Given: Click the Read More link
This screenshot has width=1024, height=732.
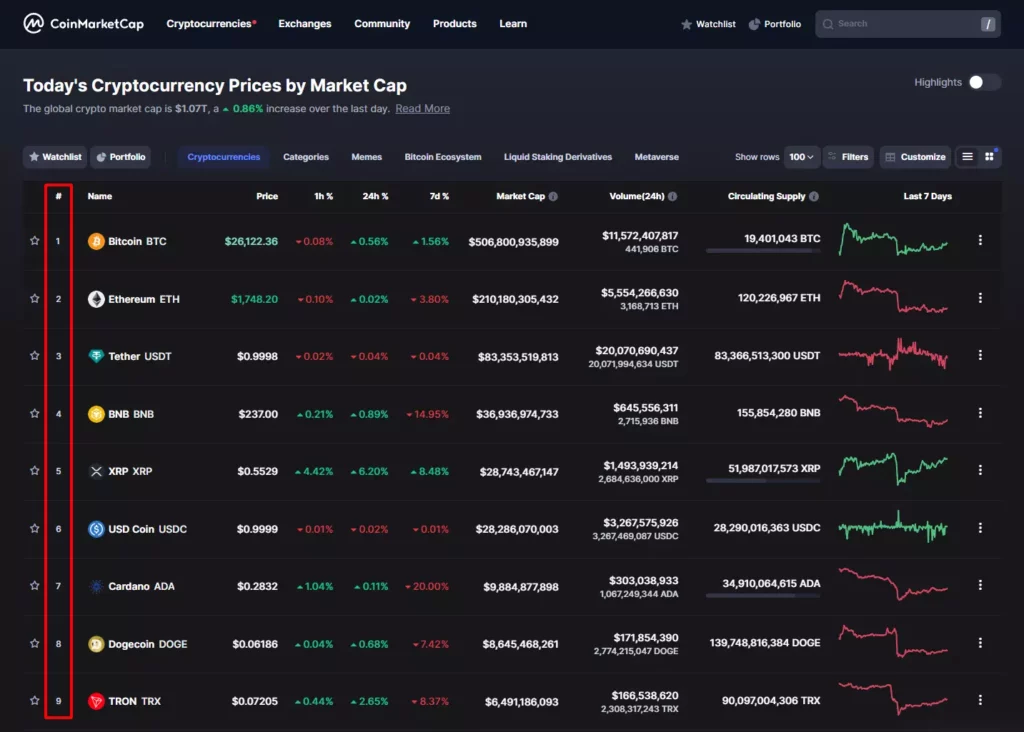Looking at the screenshot, I should 422,108.
